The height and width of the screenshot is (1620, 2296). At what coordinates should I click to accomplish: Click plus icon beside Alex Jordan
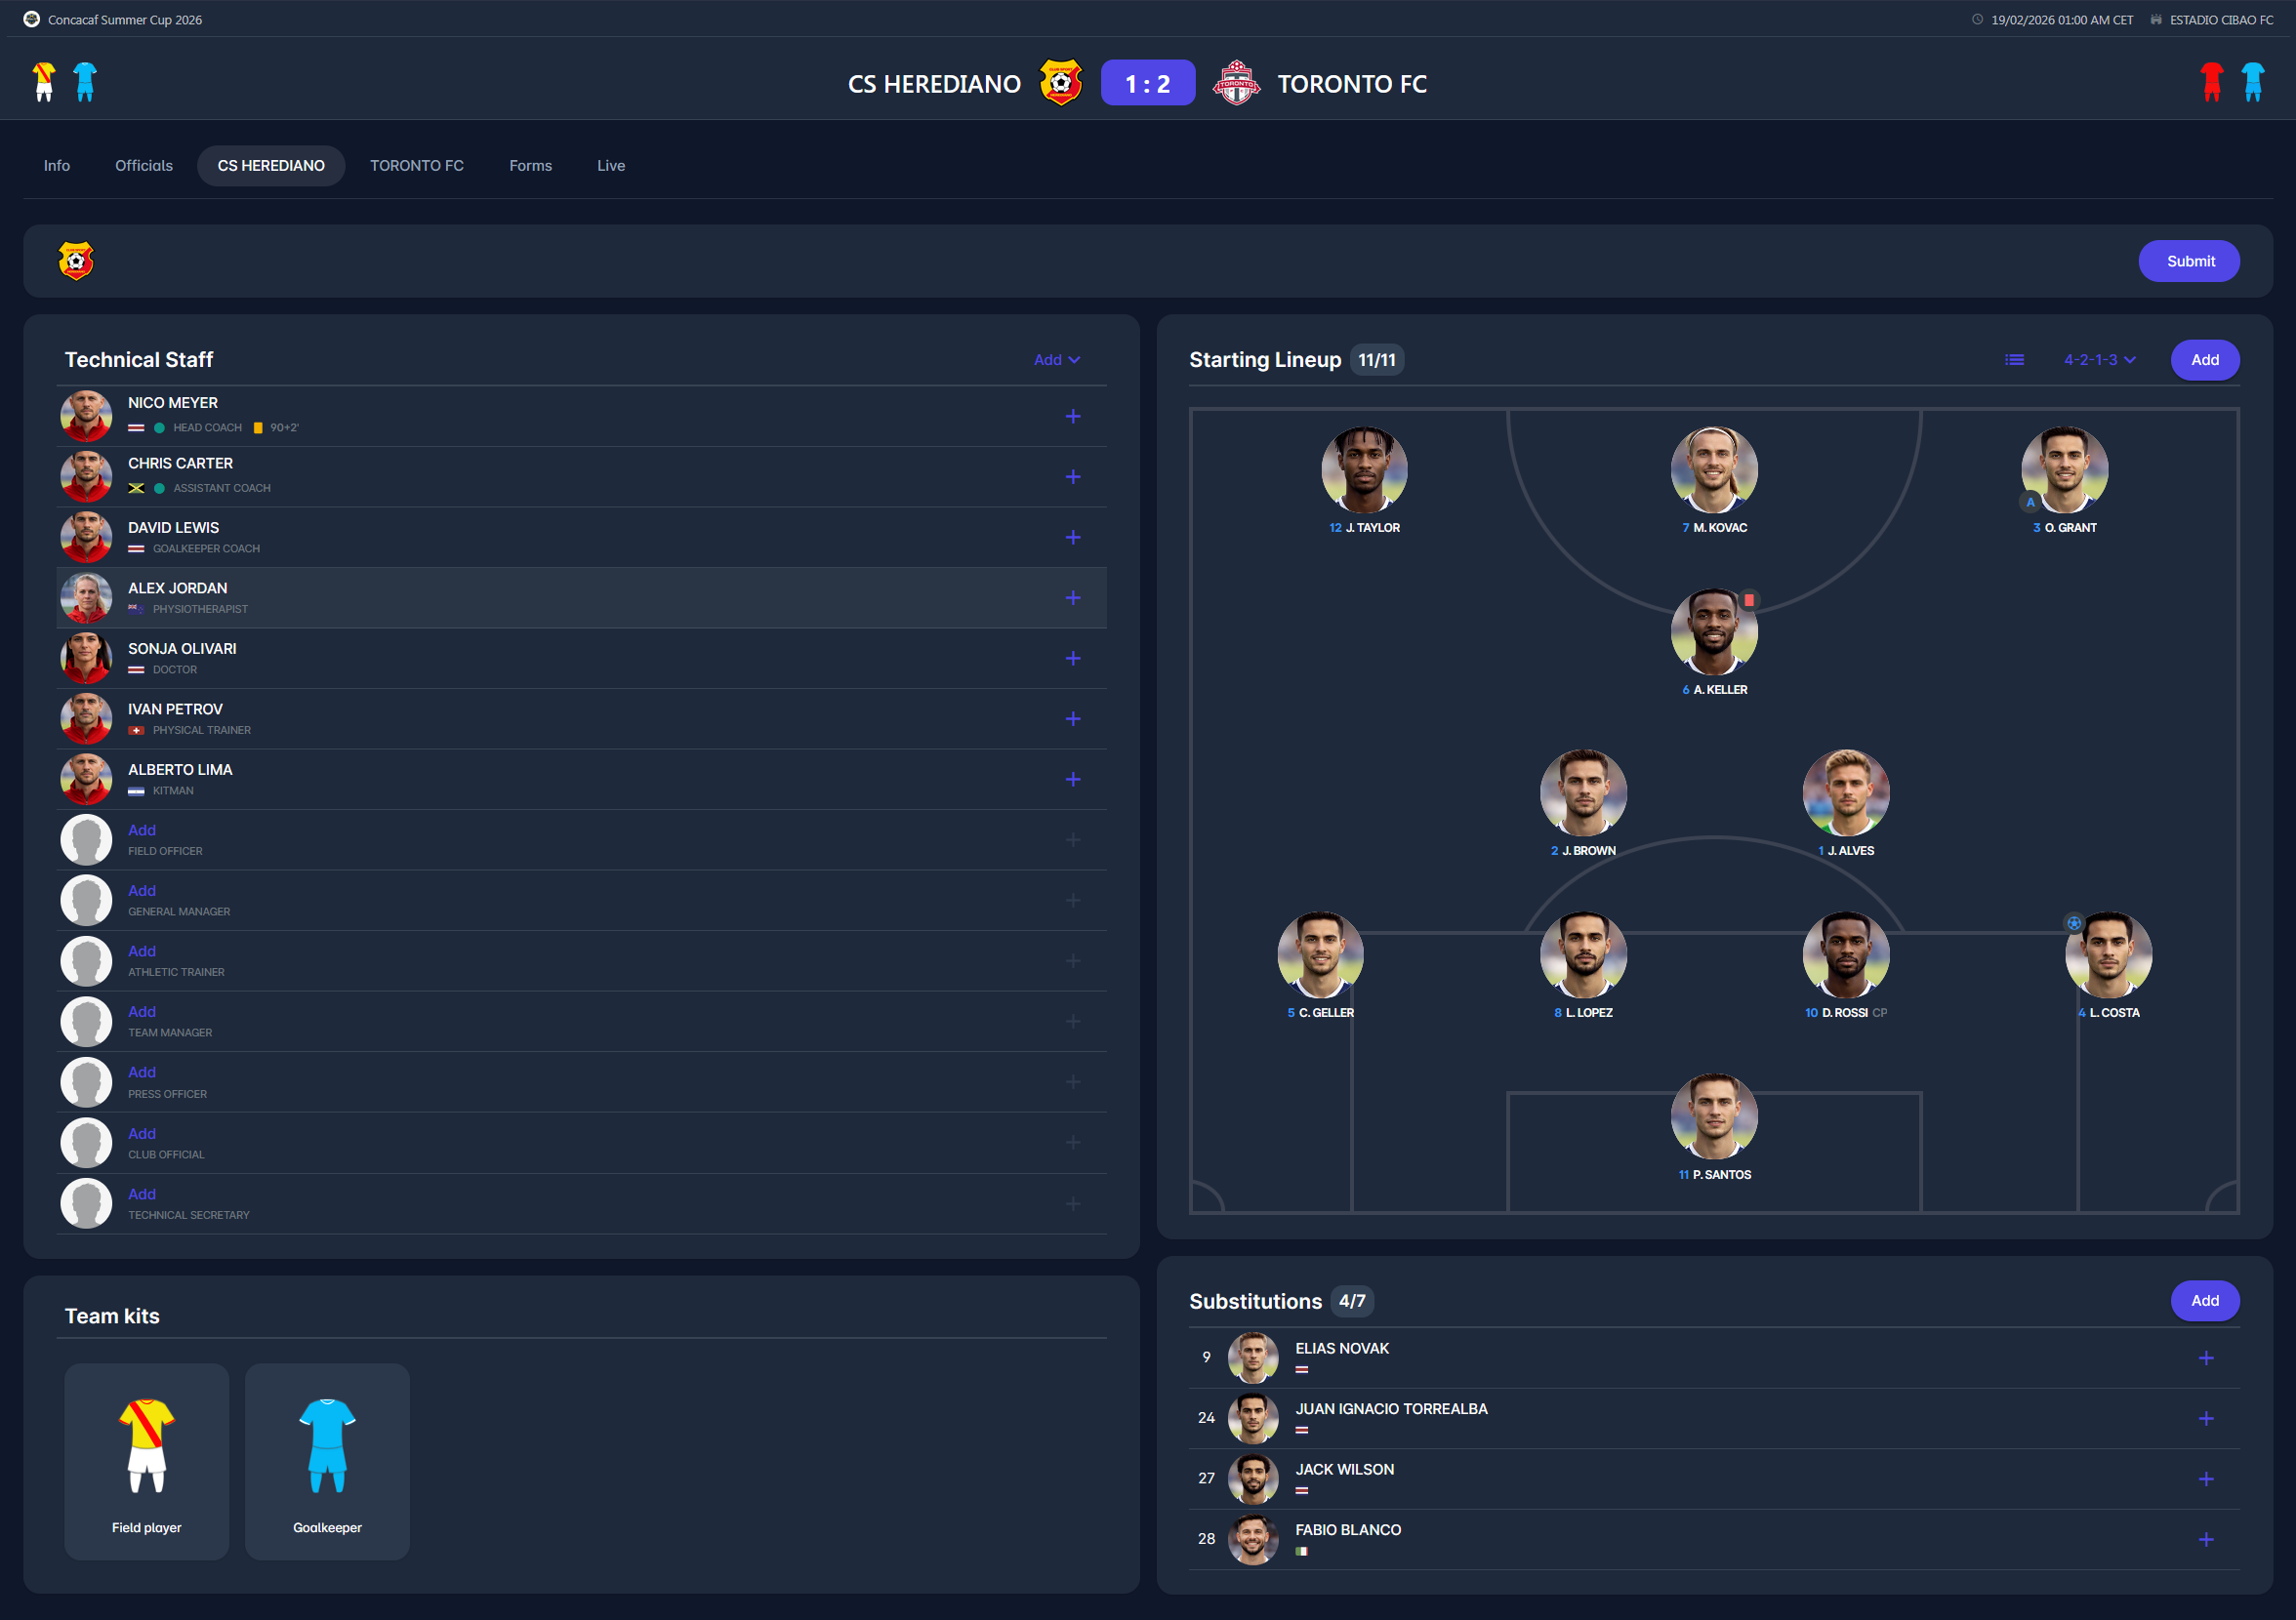point(1072,598)
